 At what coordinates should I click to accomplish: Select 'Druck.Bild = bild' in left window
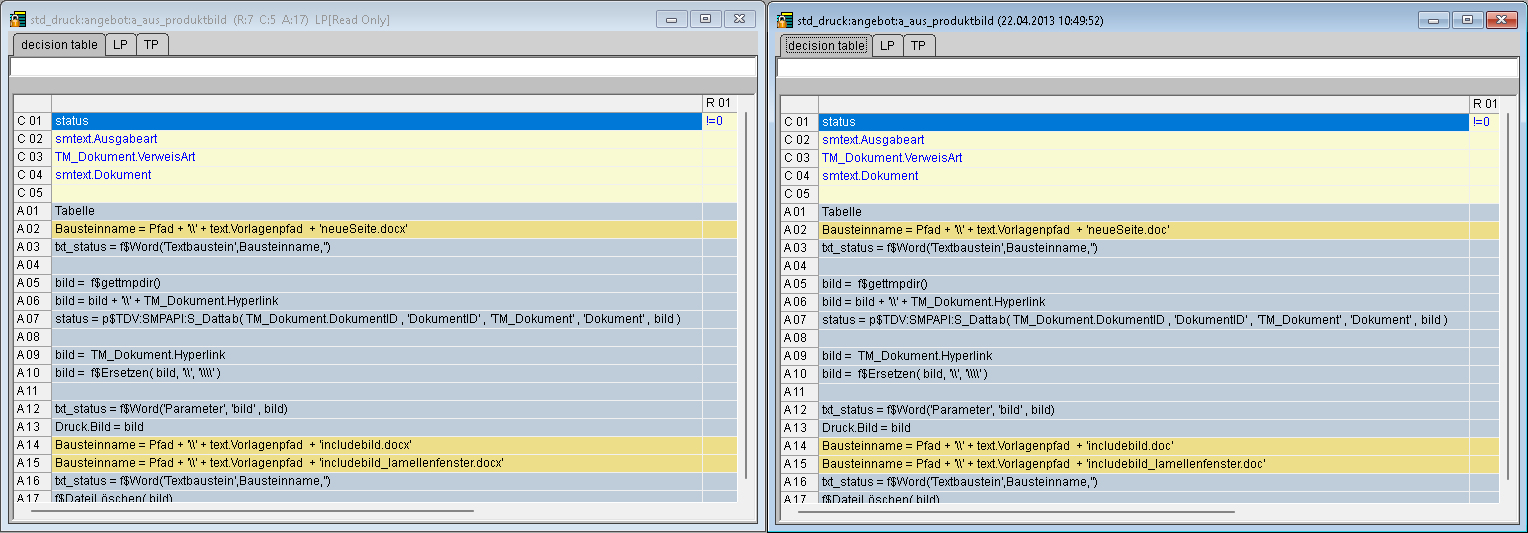click(377, 427)
